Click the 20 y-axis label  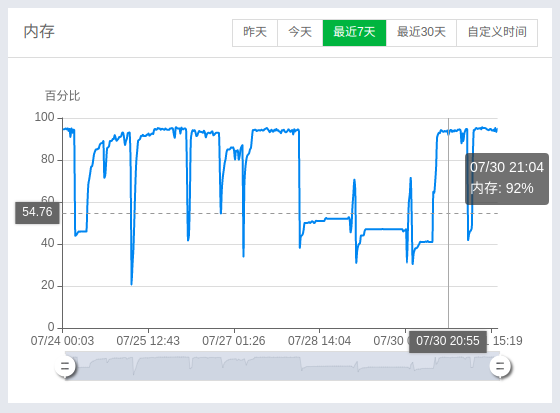(48, 285)
